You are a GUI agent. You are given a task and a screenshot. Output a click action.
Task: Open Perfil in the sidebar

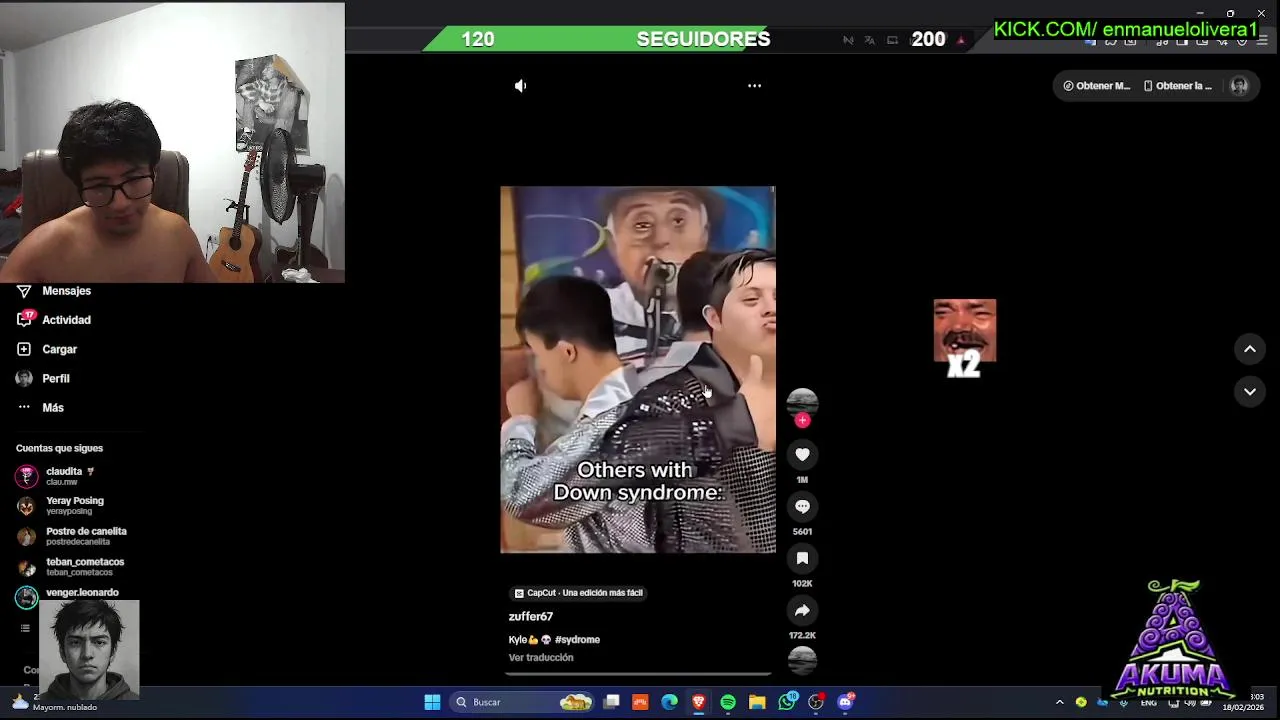[x=55, y=379]
